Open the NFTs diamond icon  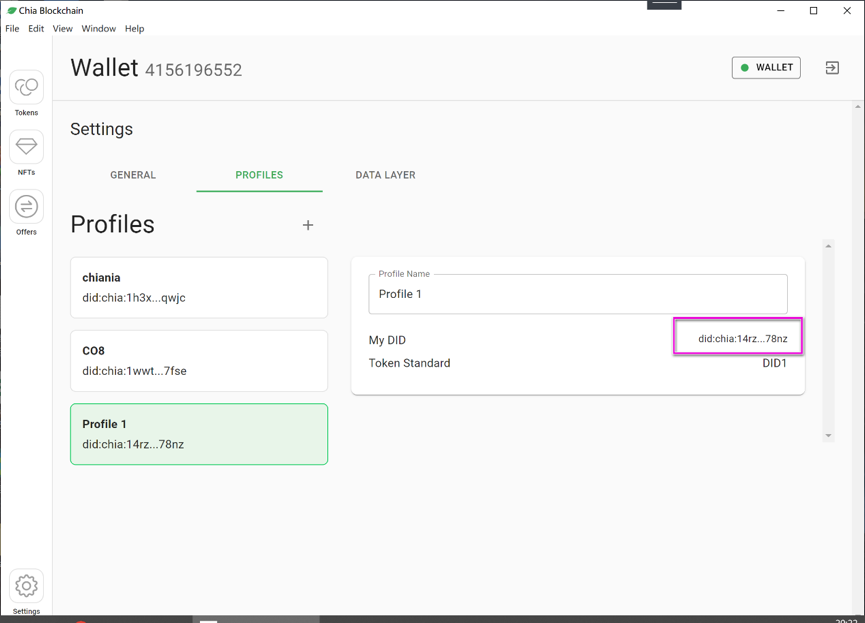pos(26,147)
